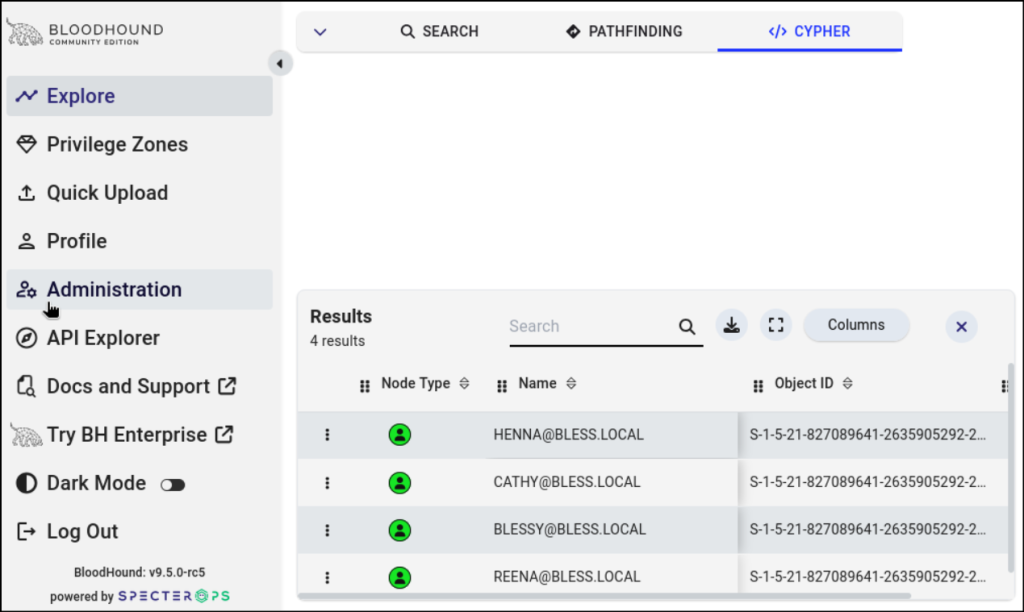Select HENNA@BLESS.LOCAL name cell
Screen dimensions: 1024x612
click(568, 434)
